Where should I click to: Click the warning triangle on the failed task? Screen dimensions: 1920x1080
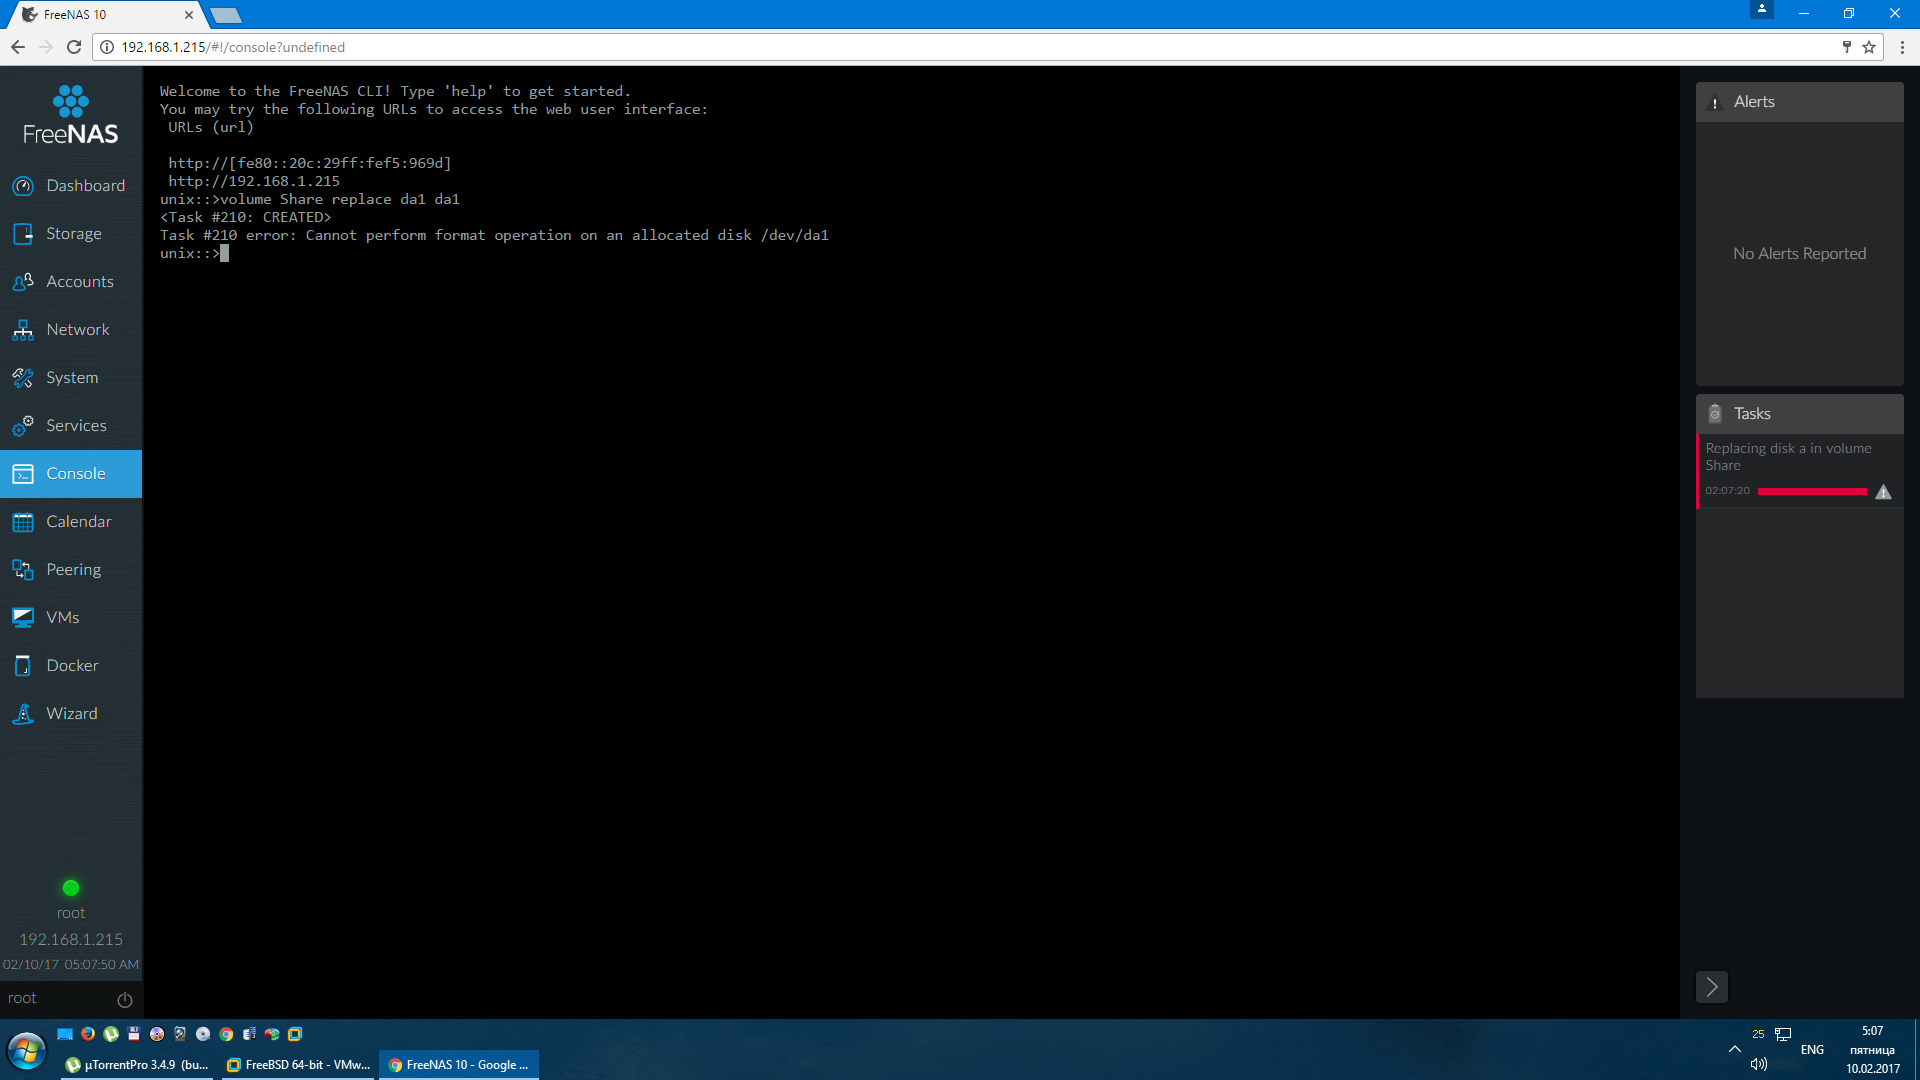(1883, 492)
